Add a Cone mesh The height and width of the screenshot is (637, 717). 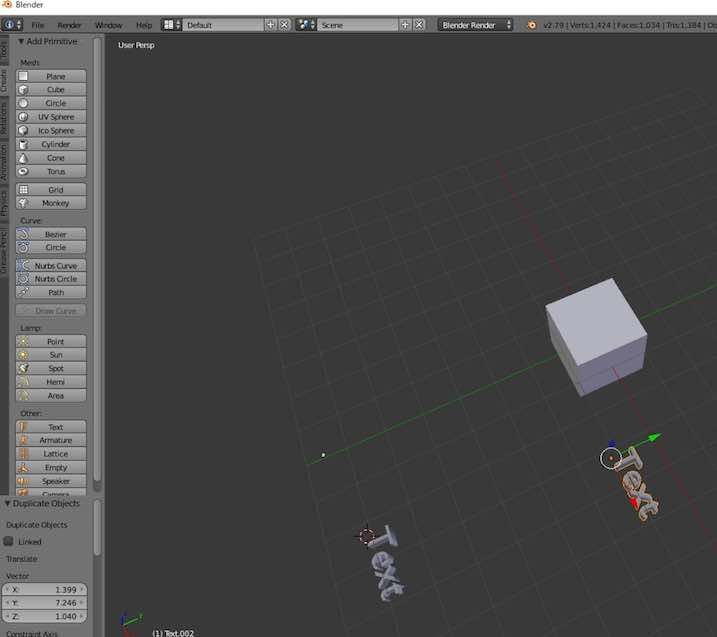[51, 158]
